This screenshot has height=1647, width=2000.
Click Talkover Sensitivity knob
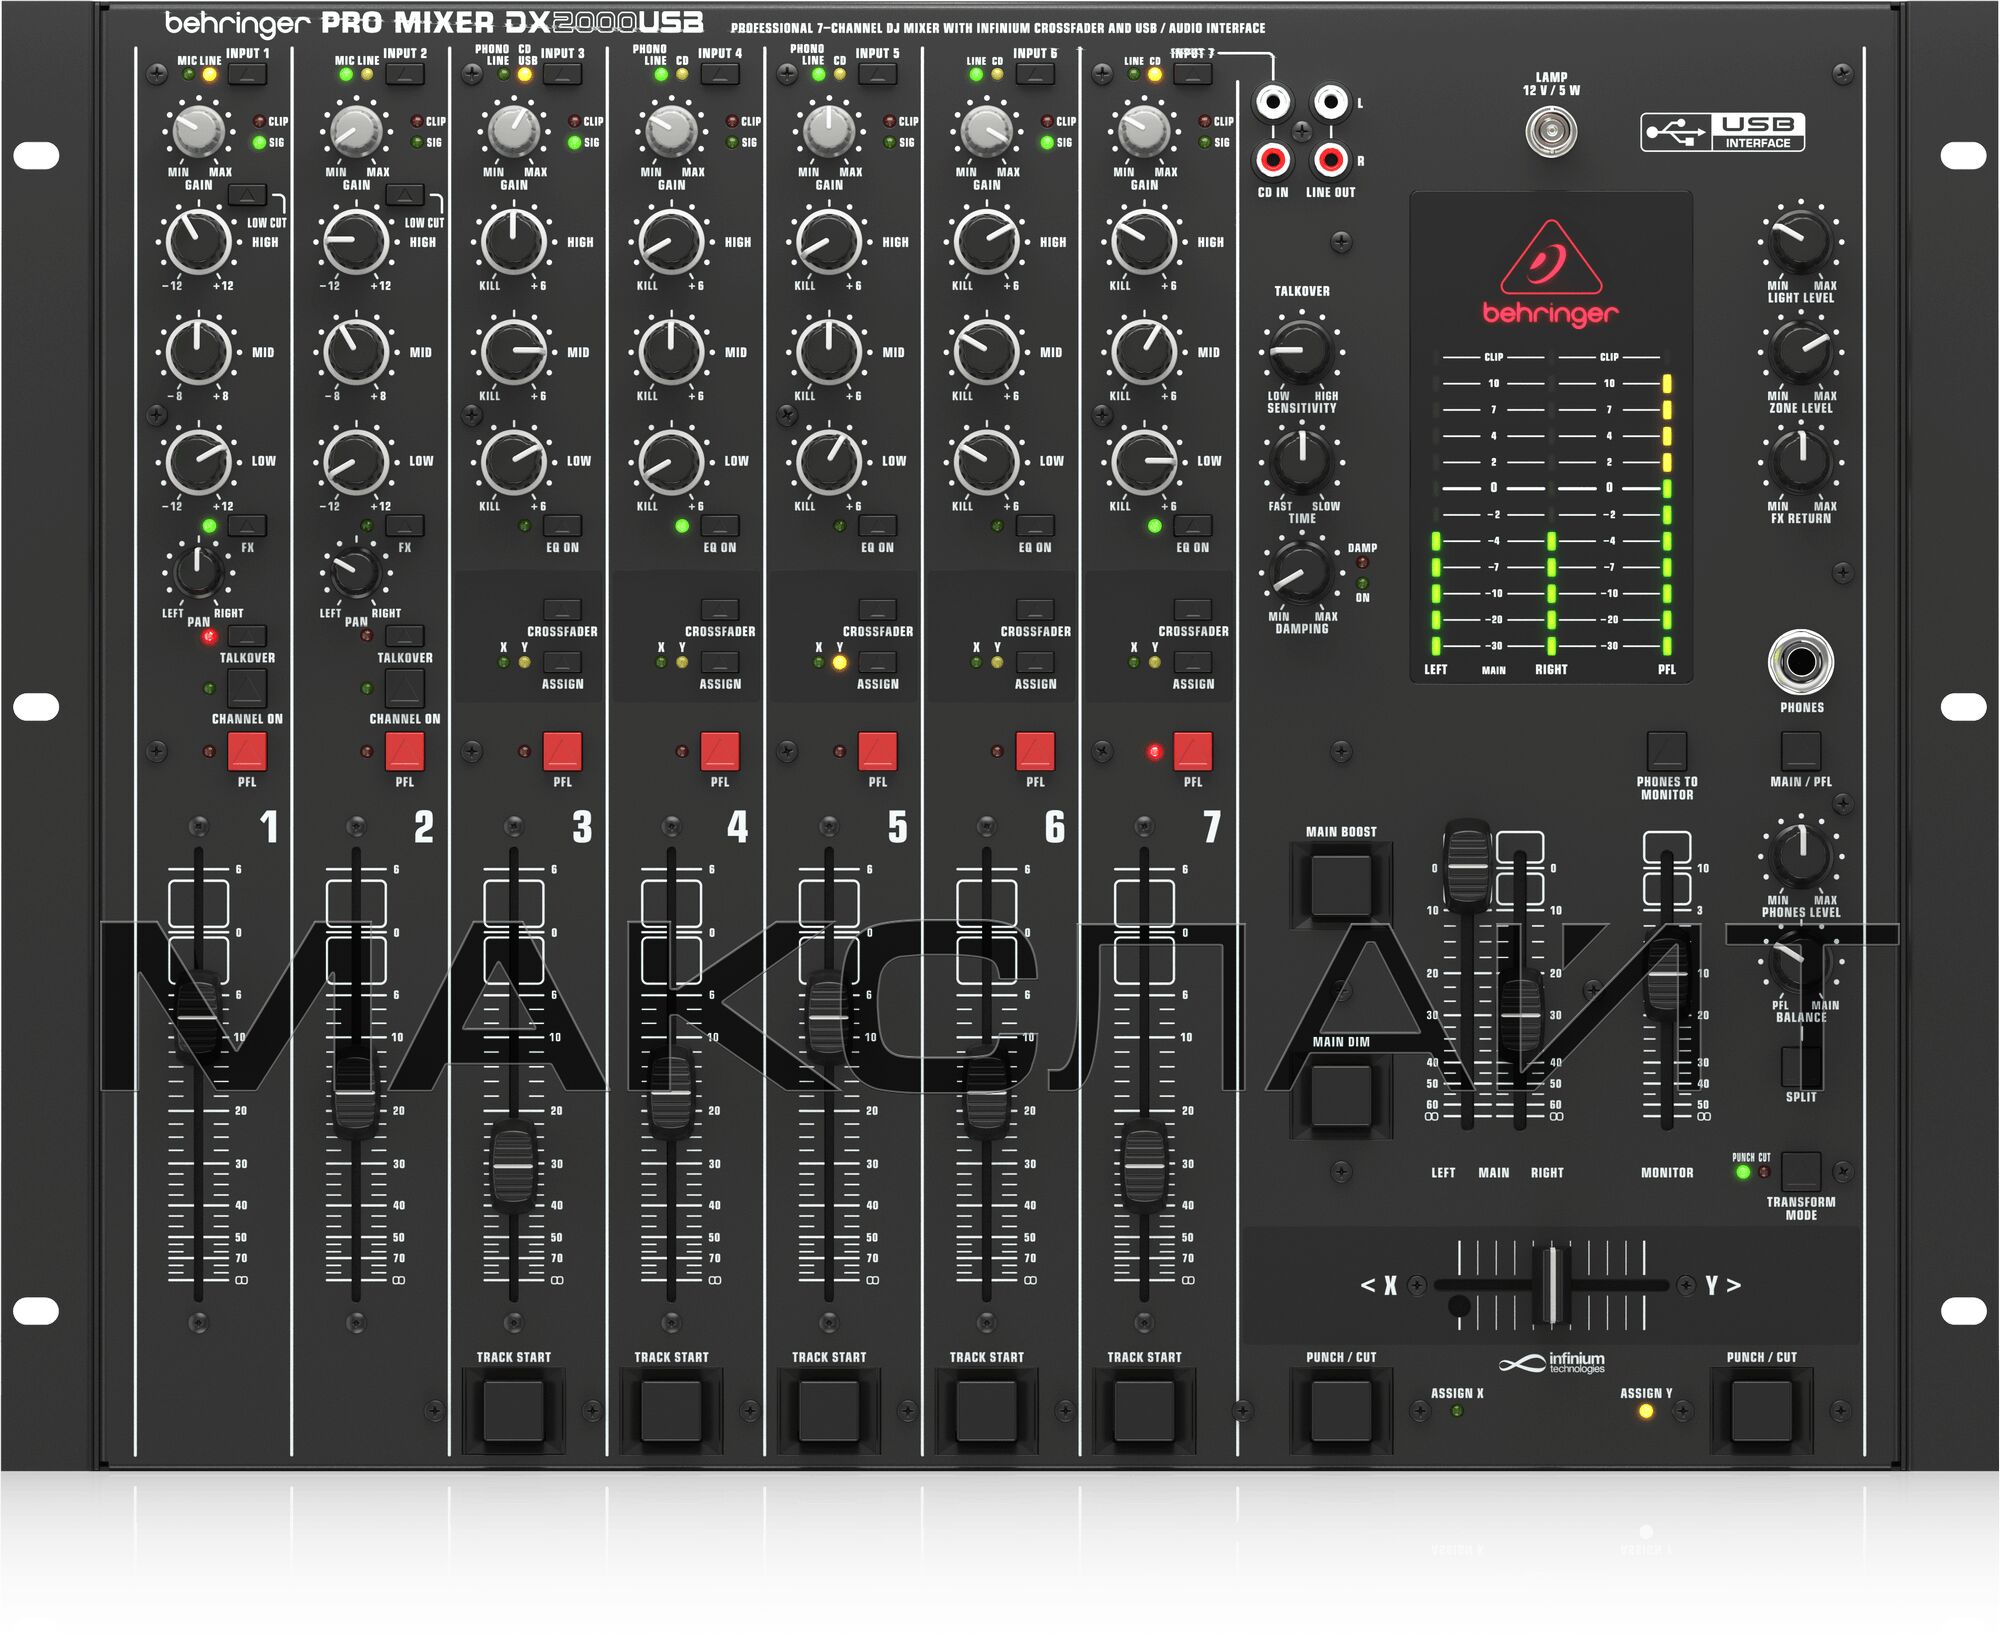tap(1302, 351)
